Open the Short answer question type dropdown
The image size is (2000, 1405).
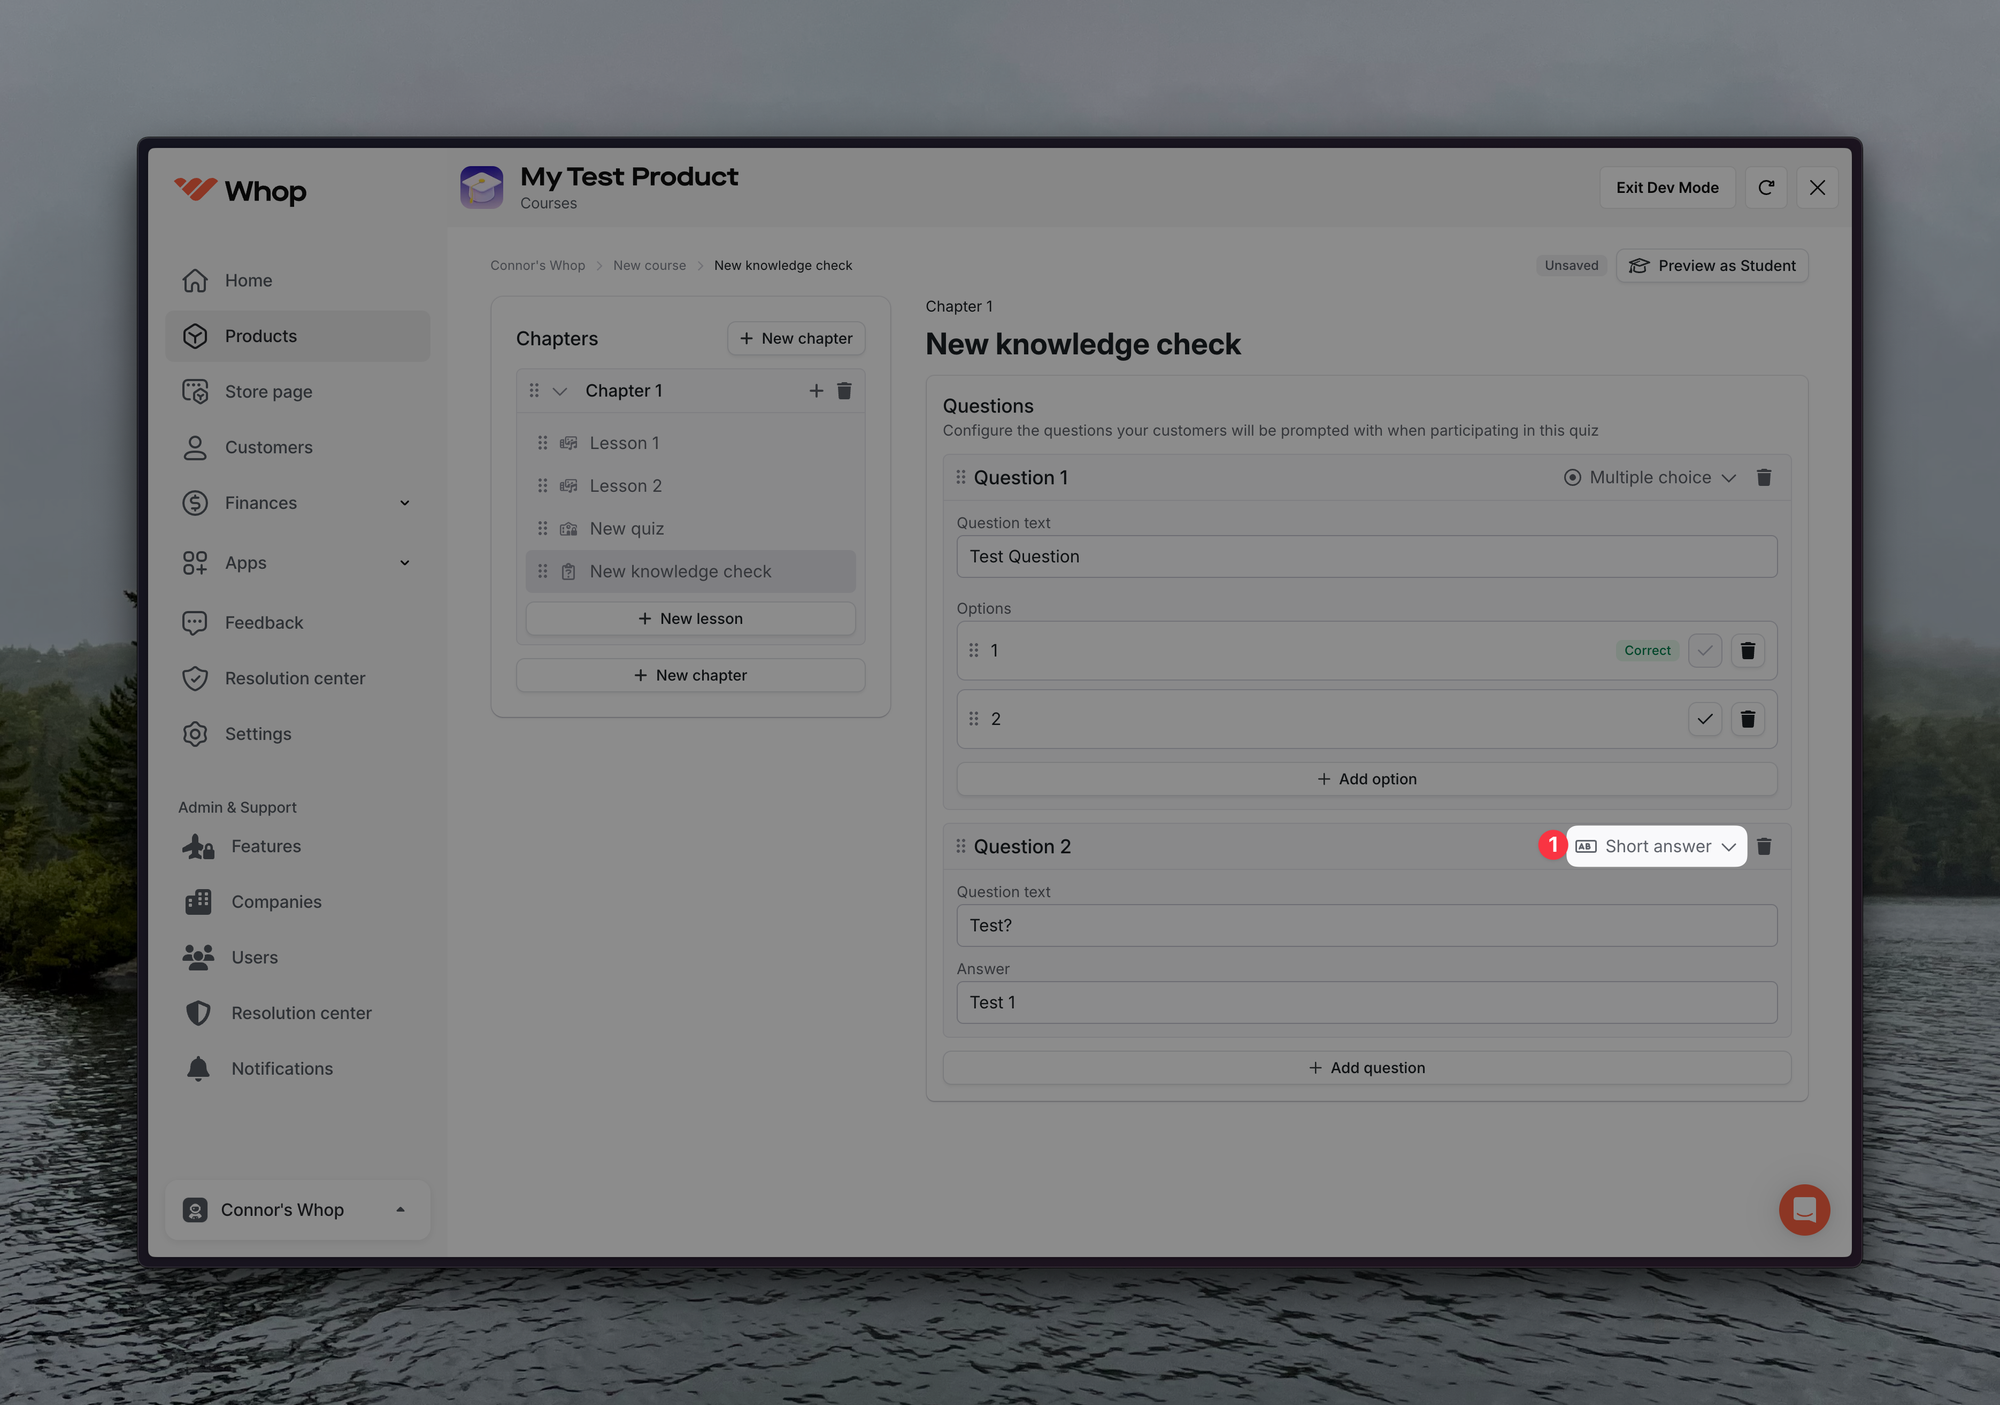coord(1657,847)
